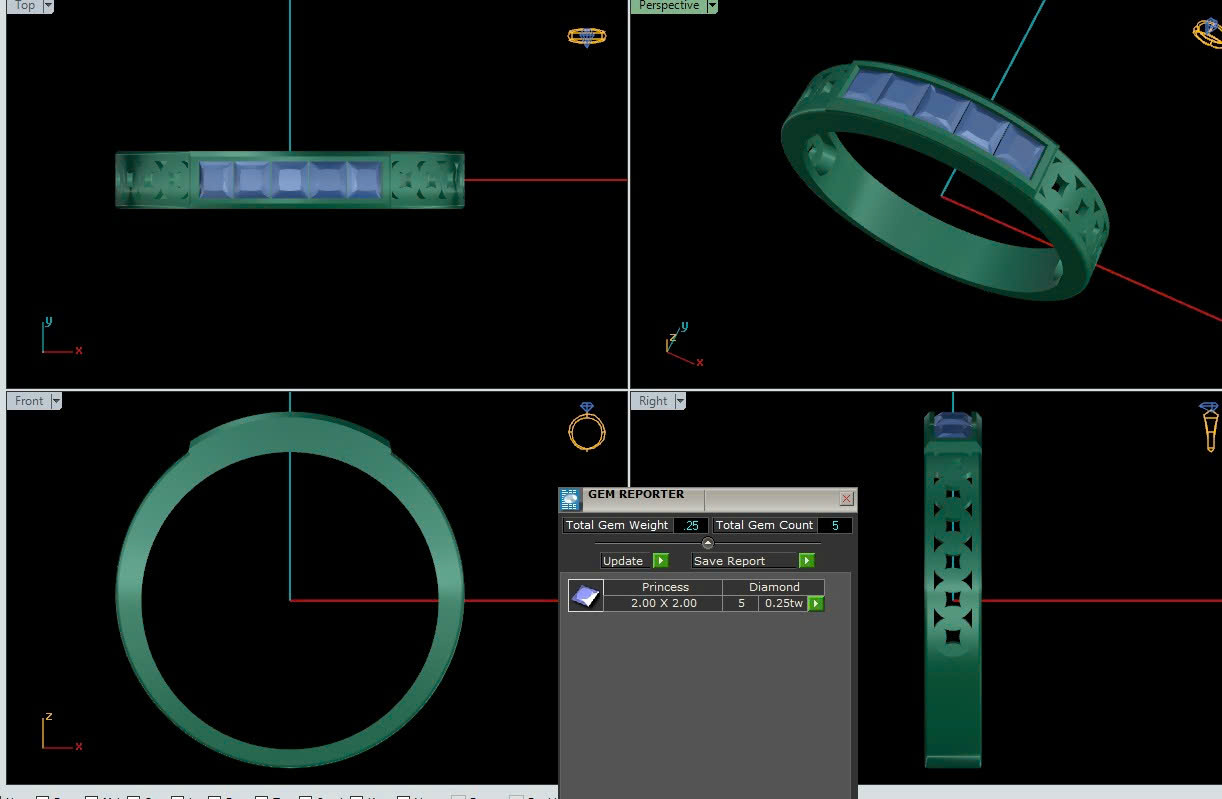This screenshot has width=1222, height=799.
Task: Close the Gem Reporter panel
Action: point(846,498)
